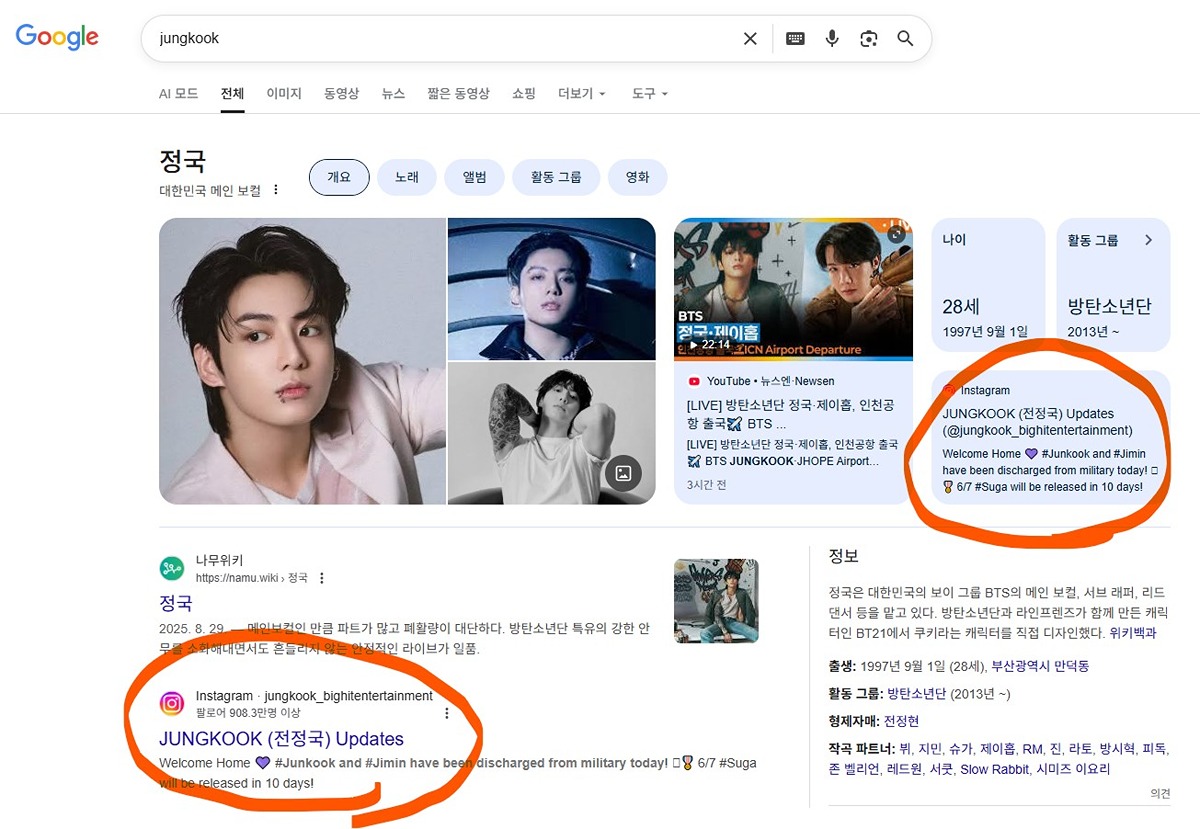This screenshot has width=1200, height=829.
Task: Open the JUNGKOOK (전정국) Updates link
Action: (x=281, y=739)
